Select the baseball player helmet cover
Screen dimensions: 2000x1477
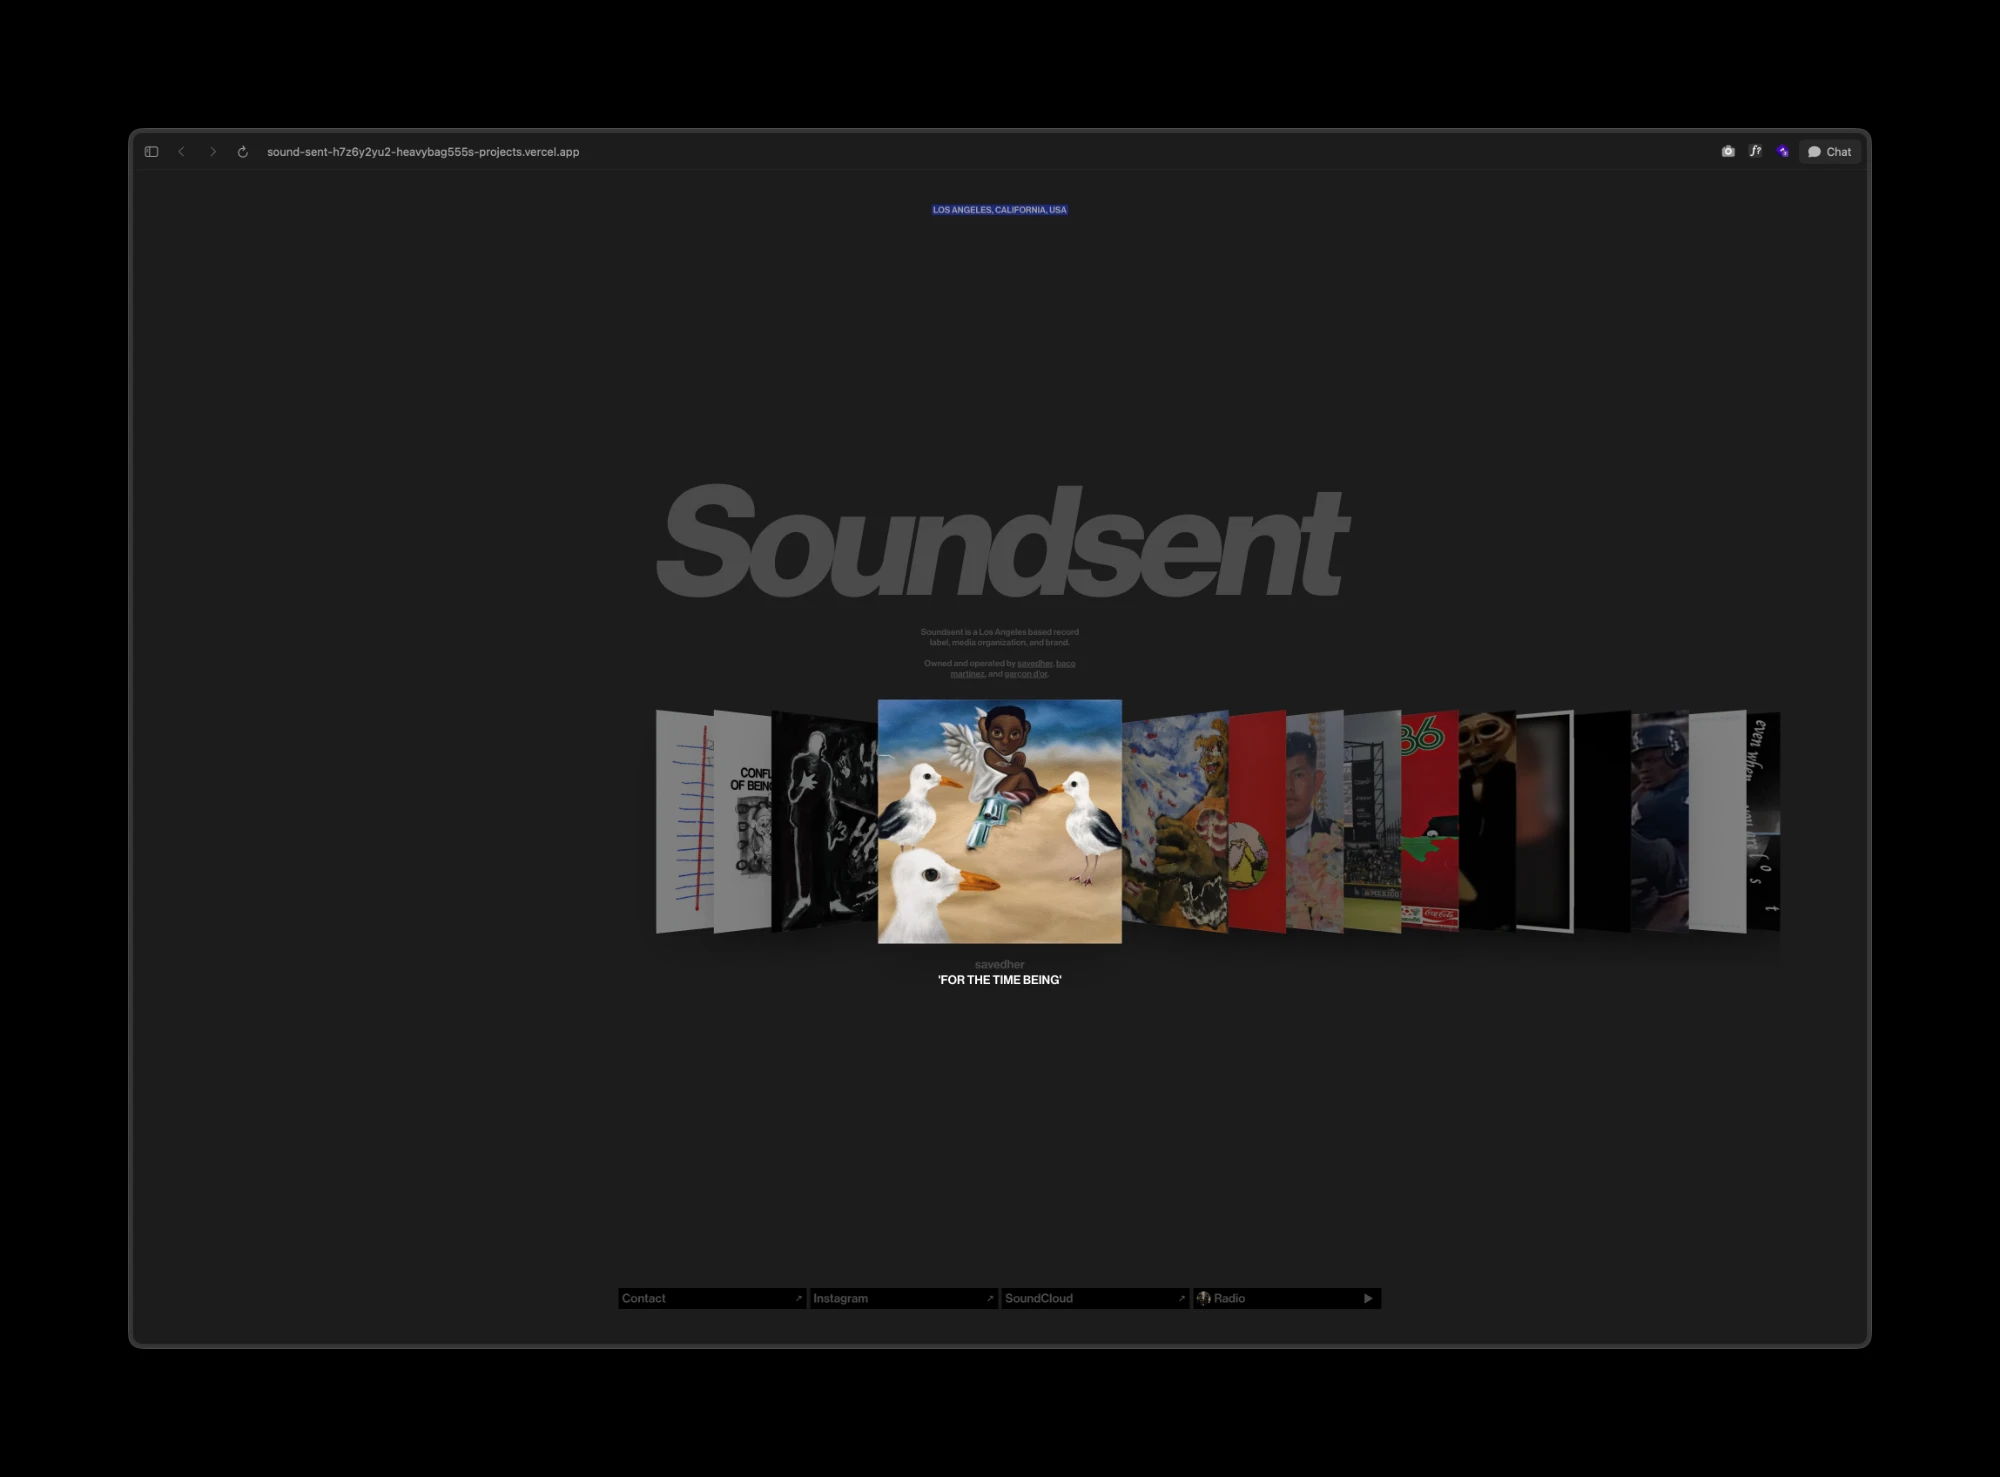[x=1660, y=821]
